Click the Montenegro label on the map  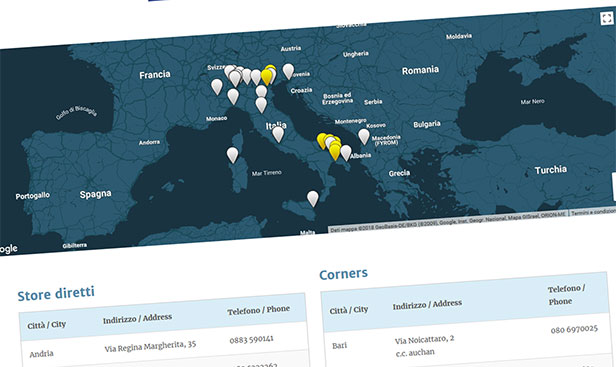[350, 121]
